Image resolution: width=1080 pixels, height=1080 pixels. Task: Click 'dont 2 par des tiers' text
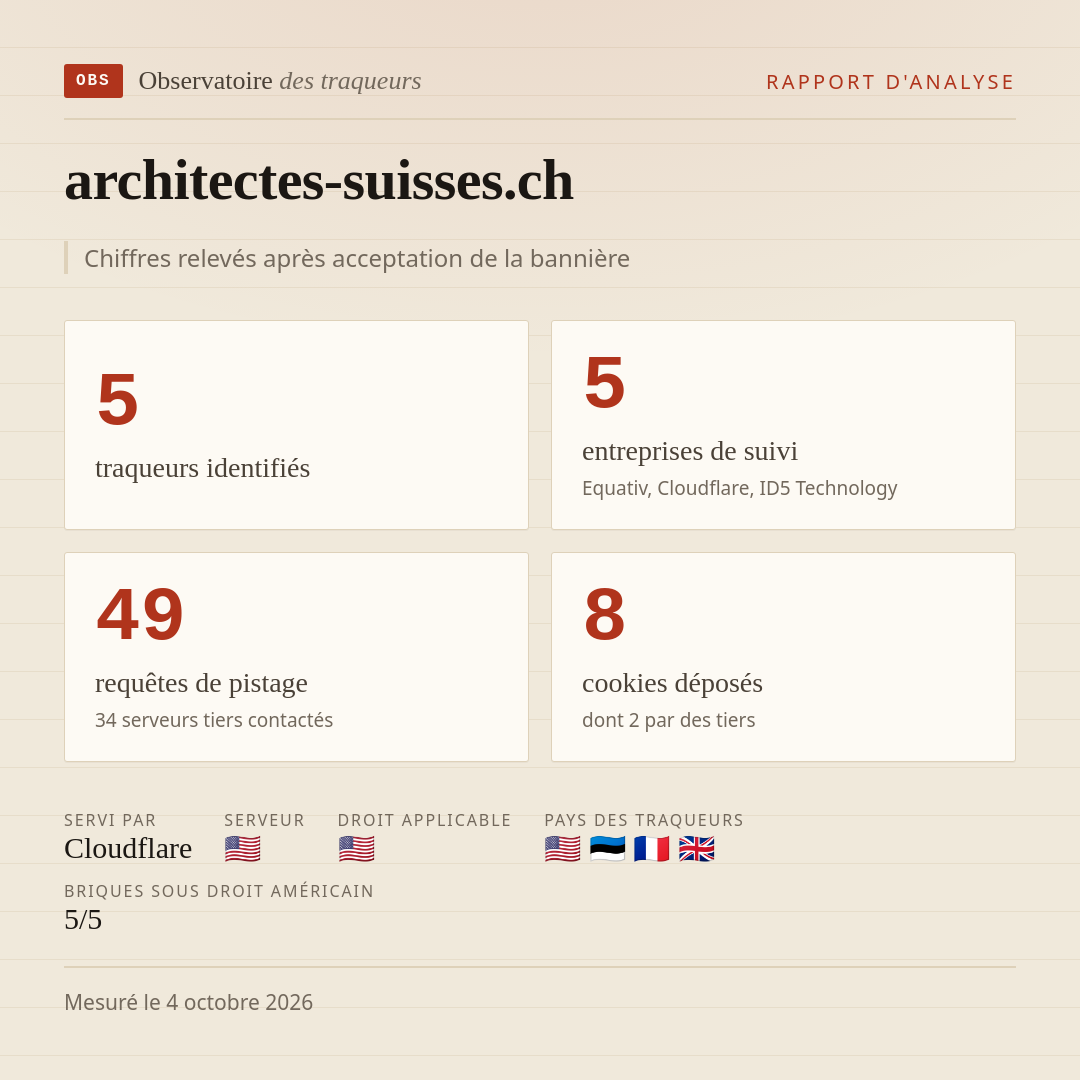click(668, 720)
